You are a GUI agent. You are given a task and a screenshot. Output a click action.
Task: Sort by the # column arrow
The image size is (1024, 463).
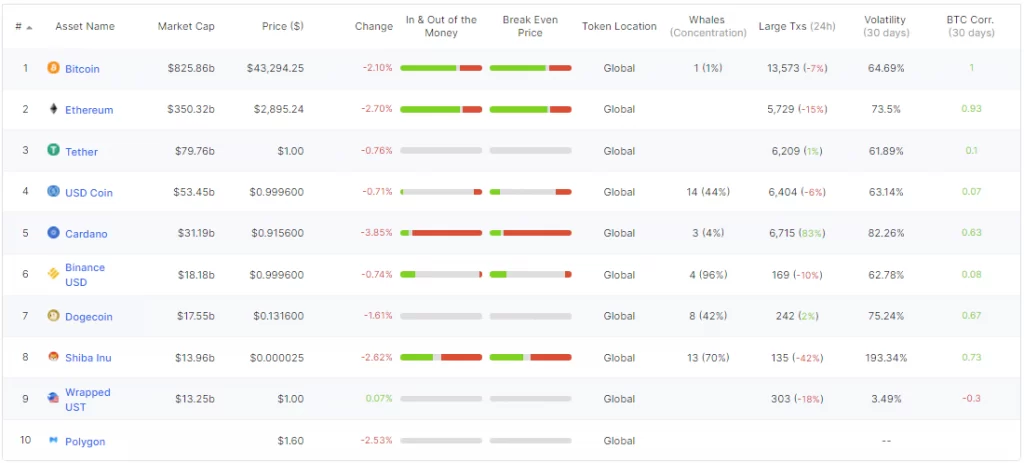29,27
